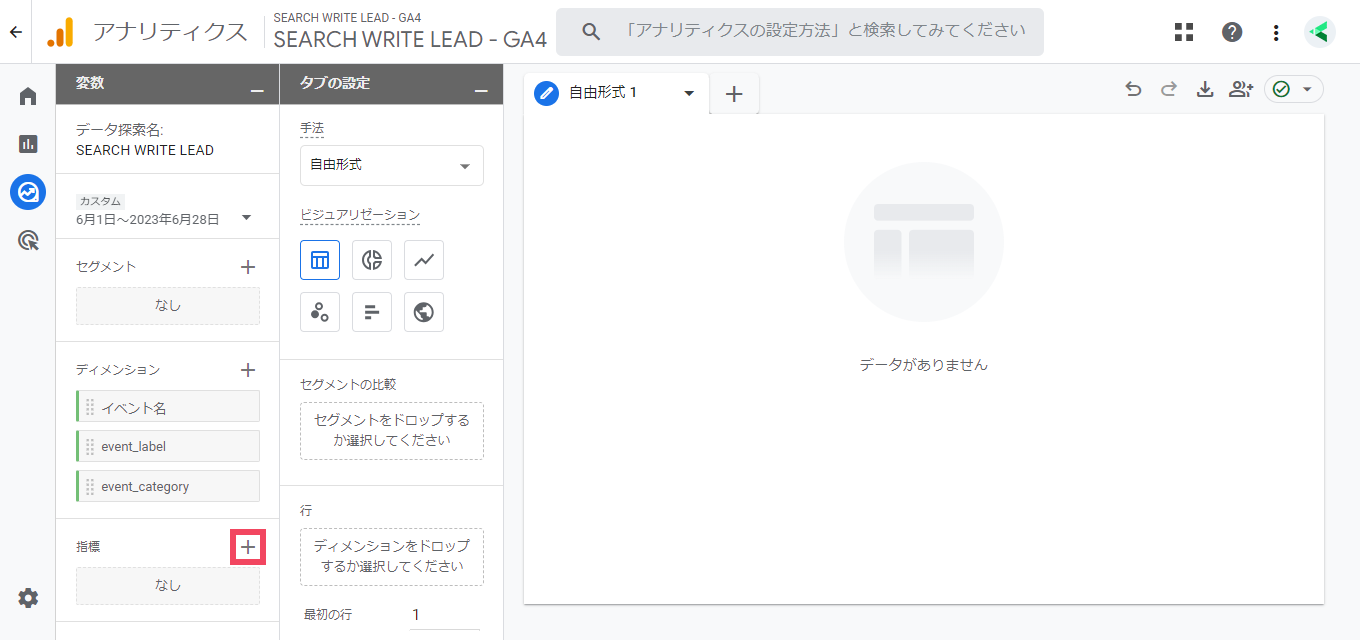Open the three-dot more options menu

(1276, 32)
